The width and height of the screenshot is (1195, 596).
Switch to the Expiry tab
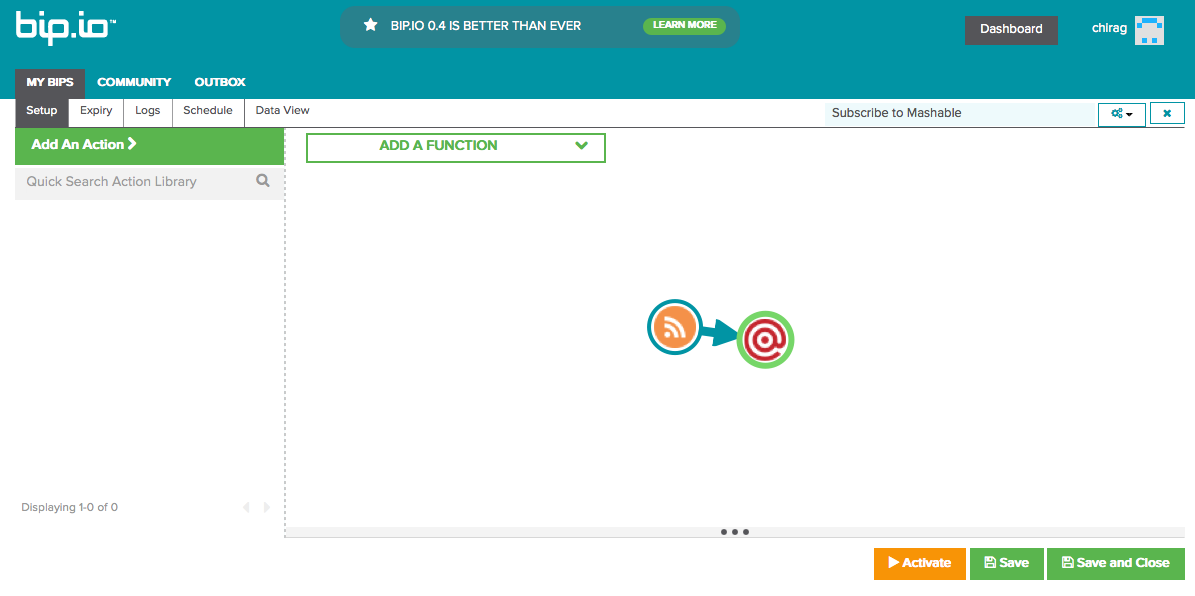(x=96, y=111)
